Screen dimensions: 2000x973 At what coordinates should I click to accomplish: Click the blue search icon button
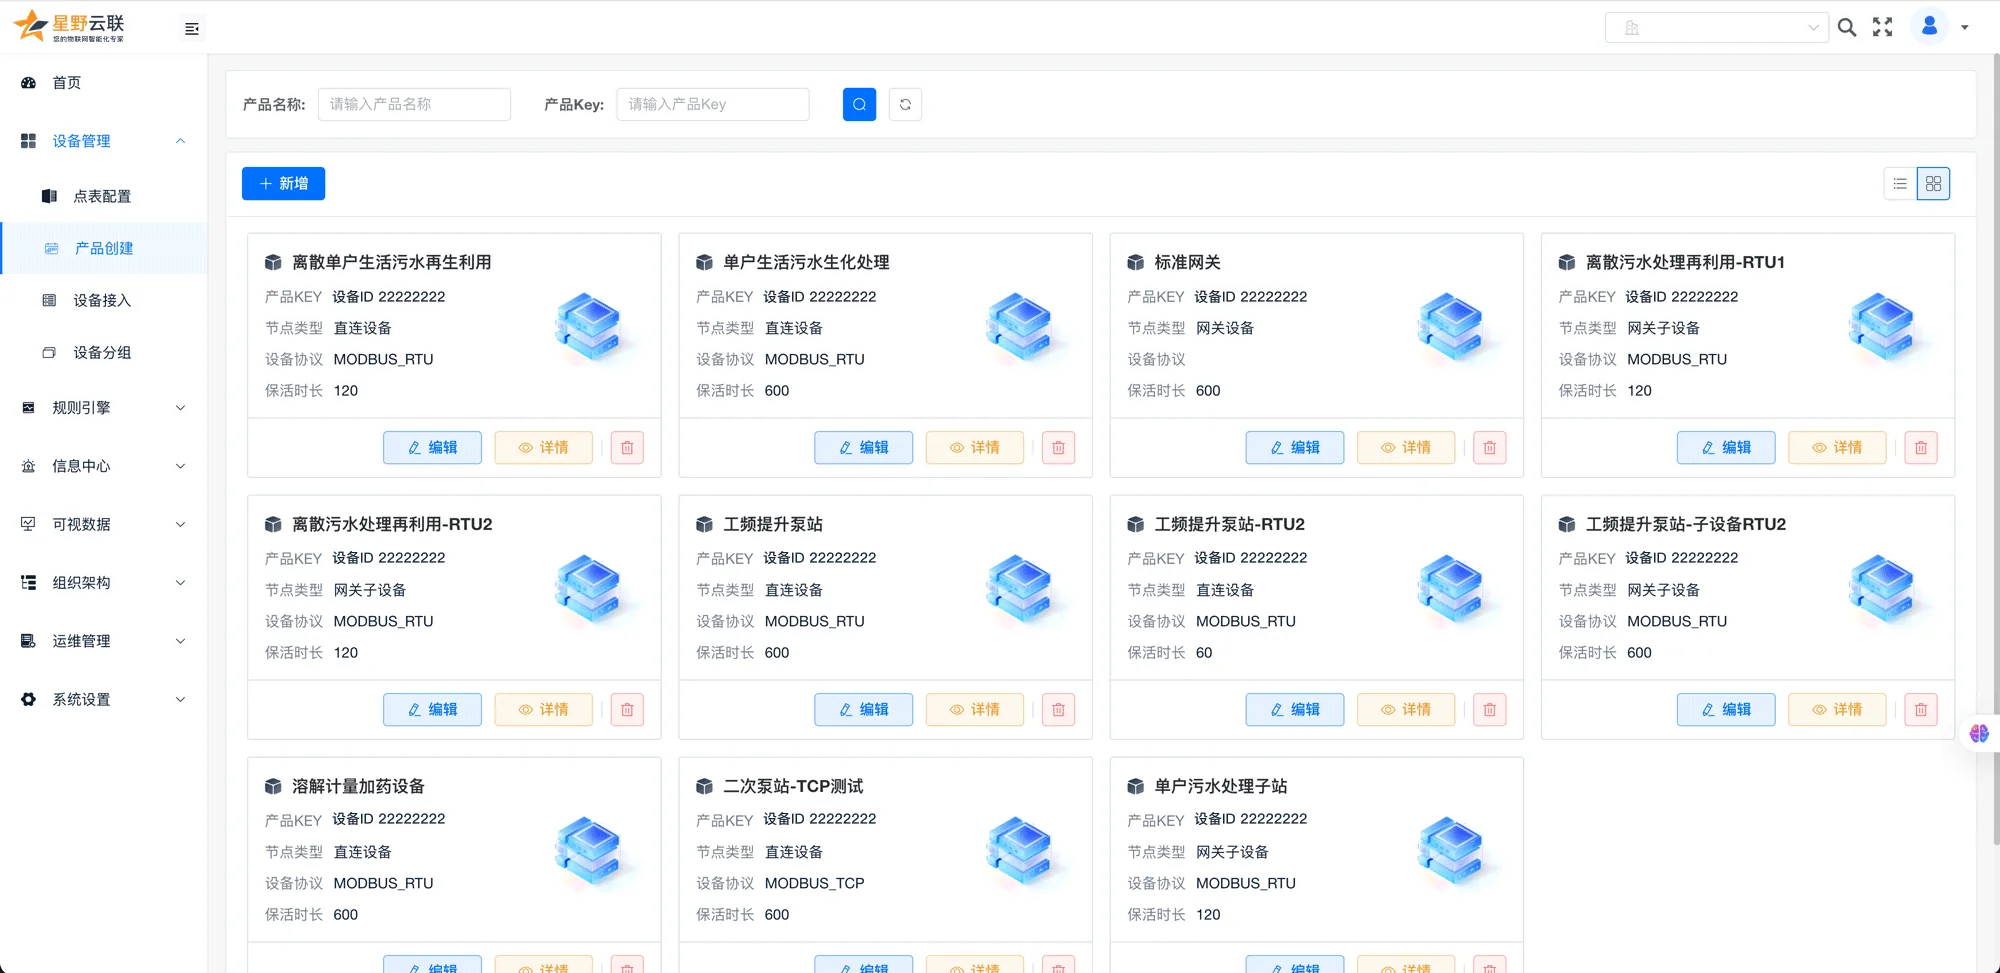859,104
